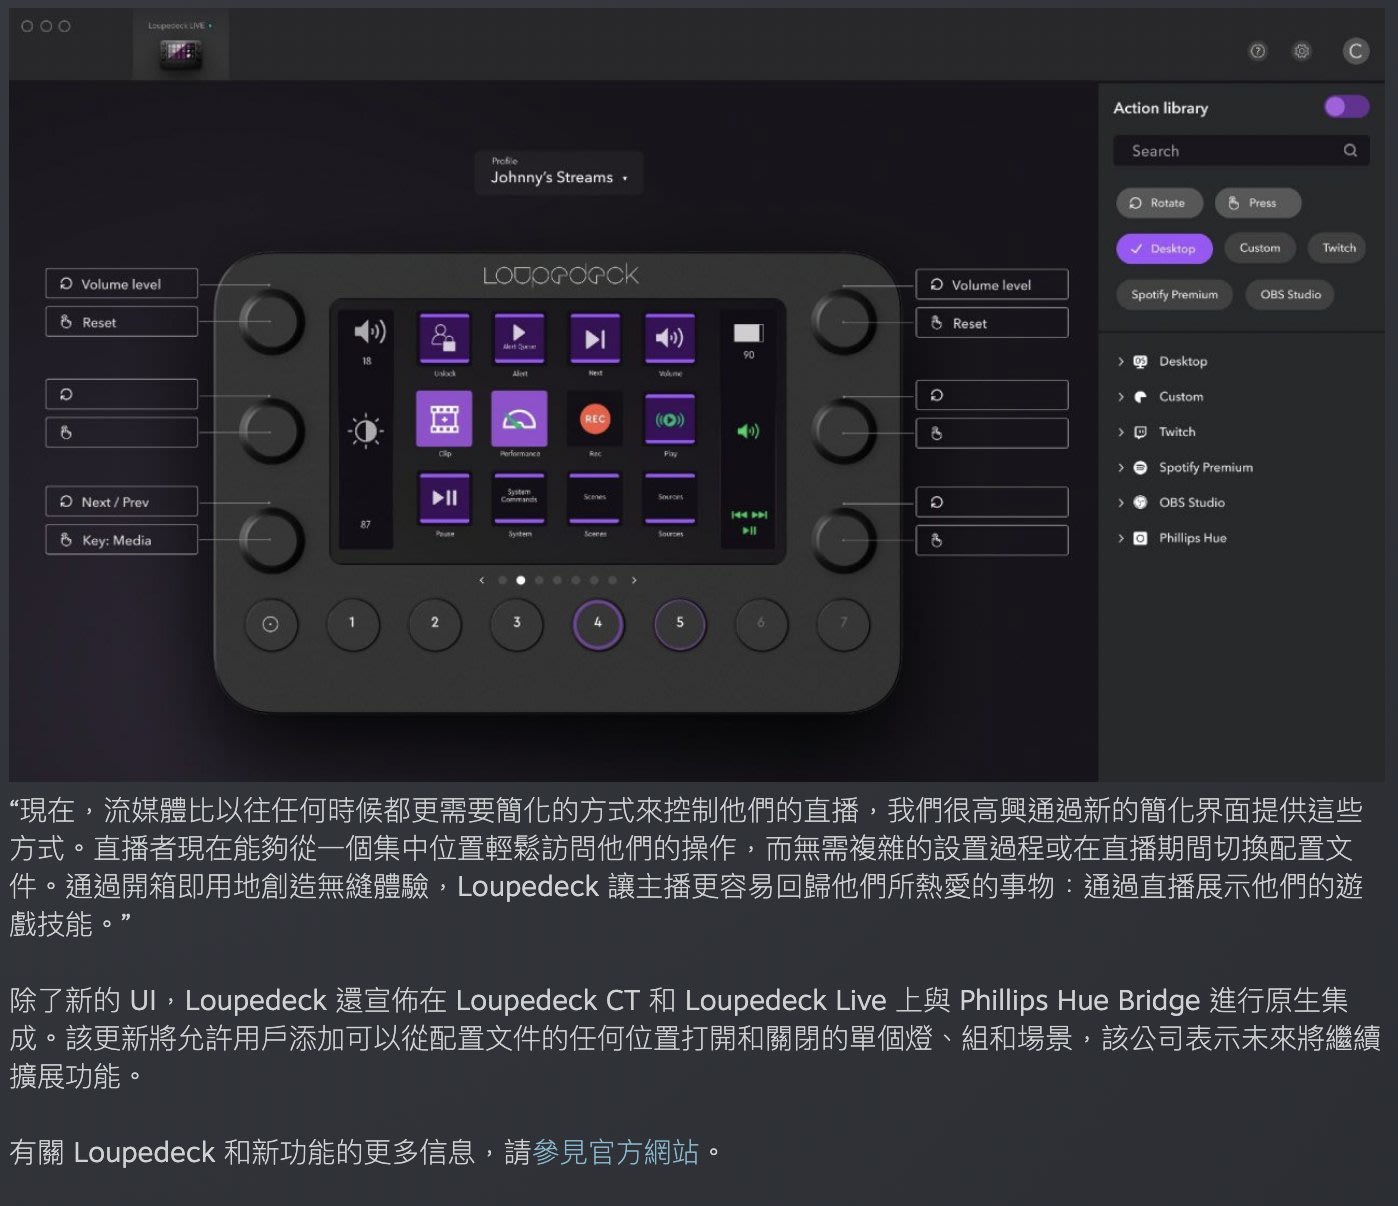Click the empty middle-left rotate slot
The height and width of the screenshot is (1206, 1398).
click(122, 394)
